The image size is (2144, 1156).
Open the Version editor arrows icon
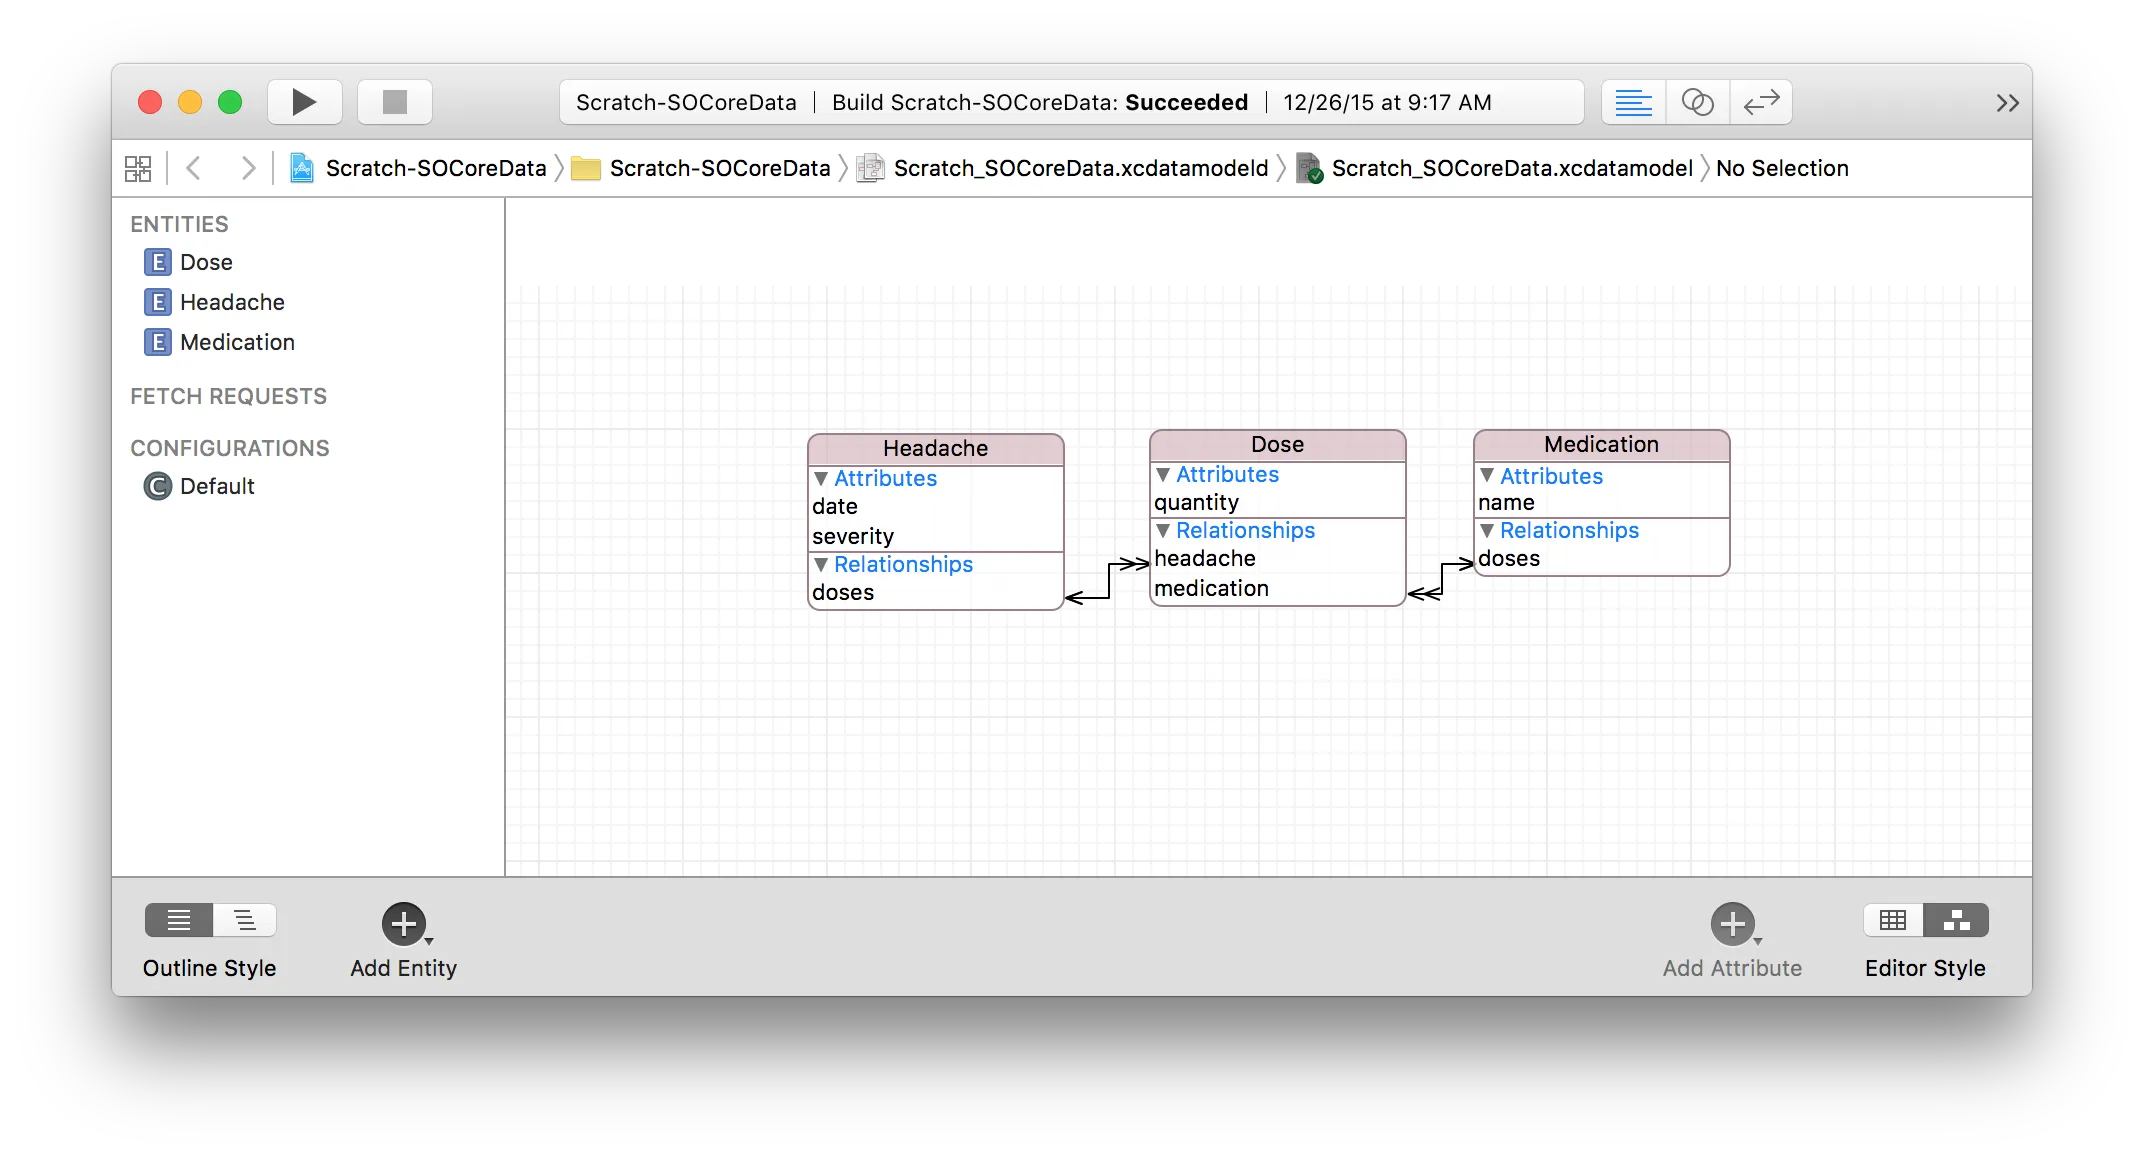pyautogui.click(x=1761, y=102)
